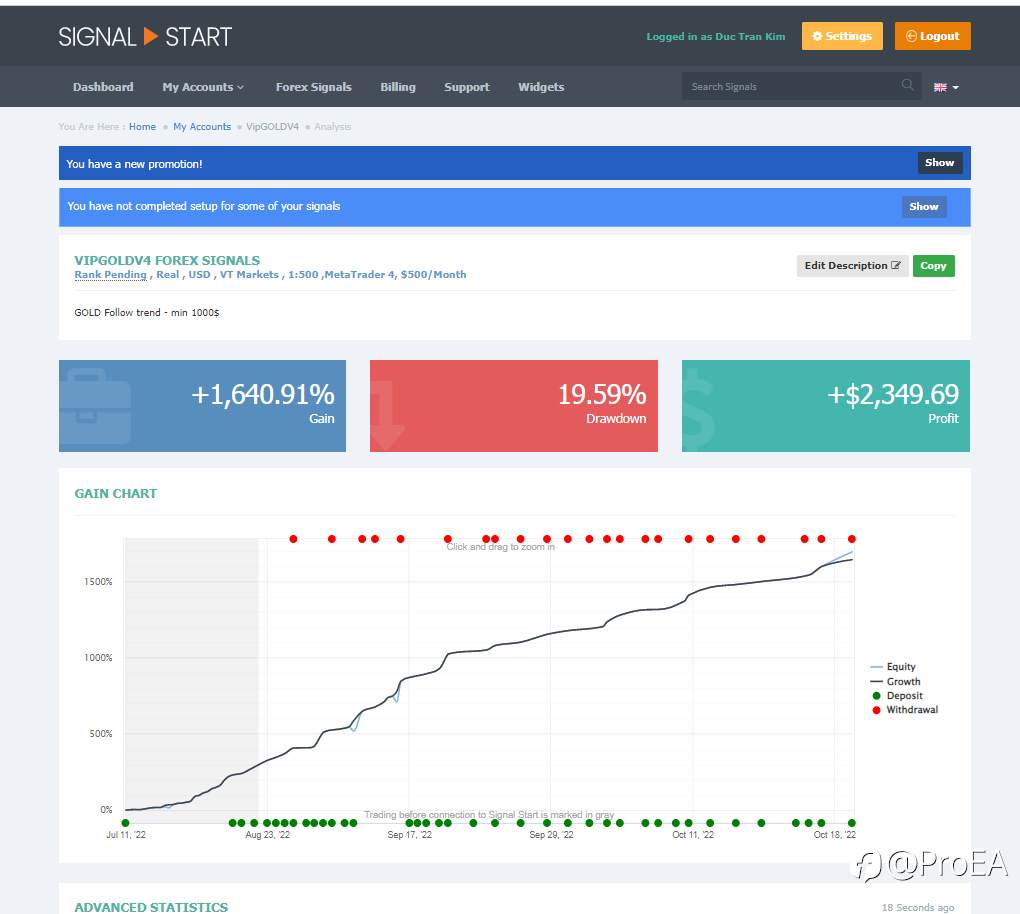1020x914 pixels.
Task: Open the Support page
Action: 466,87
